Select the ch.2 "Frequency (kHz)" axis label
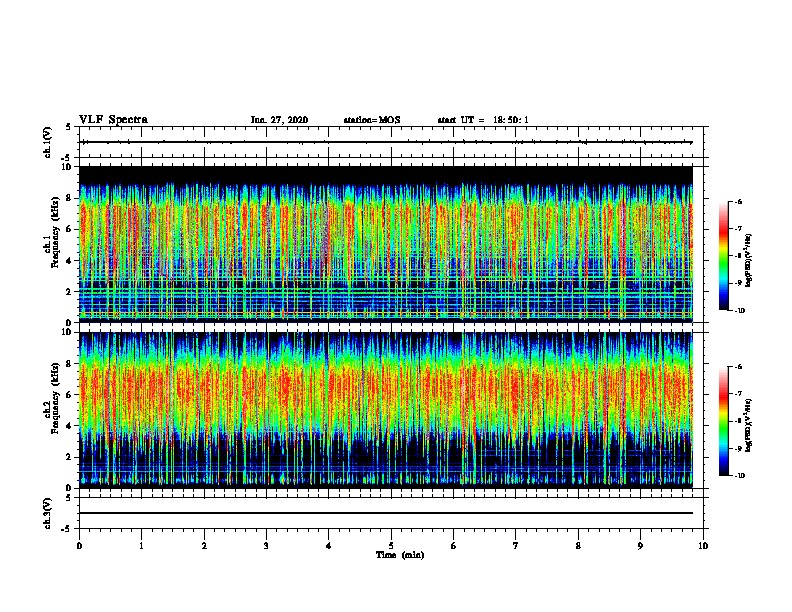This screenshot has height=612, width=792. pyautogui.click(x=56, y=398)
